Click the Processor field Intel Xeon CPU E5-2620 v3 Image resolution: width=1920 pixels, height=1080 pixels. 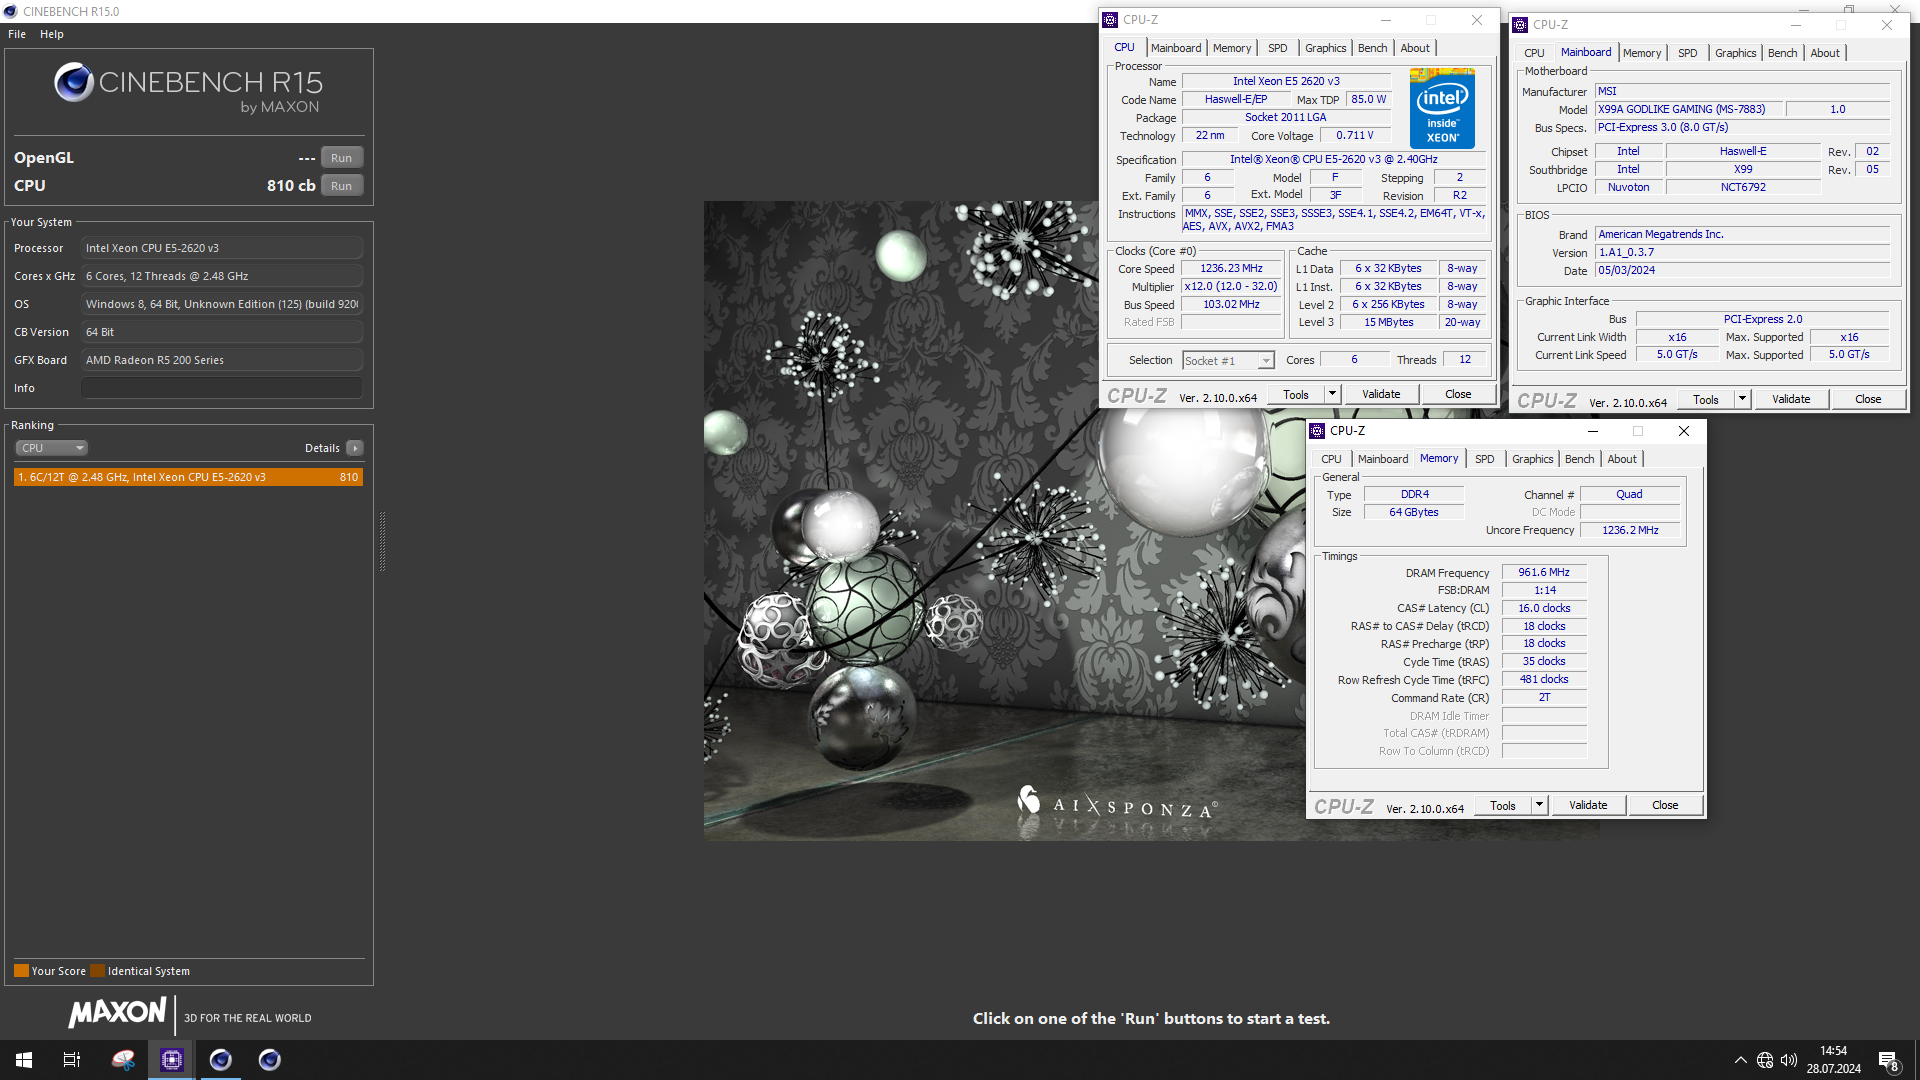click(222, 248)
